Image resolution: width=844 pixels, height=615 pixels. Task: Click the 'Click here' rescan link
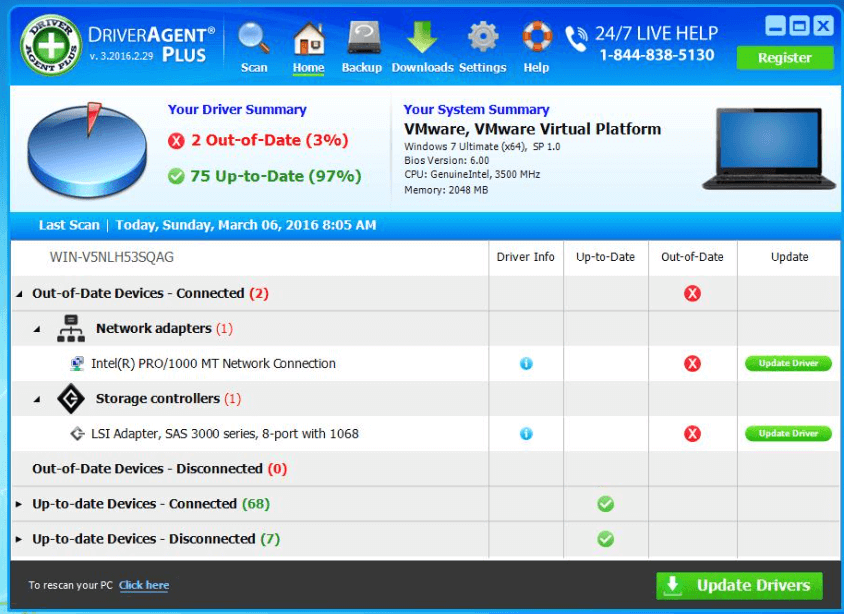point(144,585)
